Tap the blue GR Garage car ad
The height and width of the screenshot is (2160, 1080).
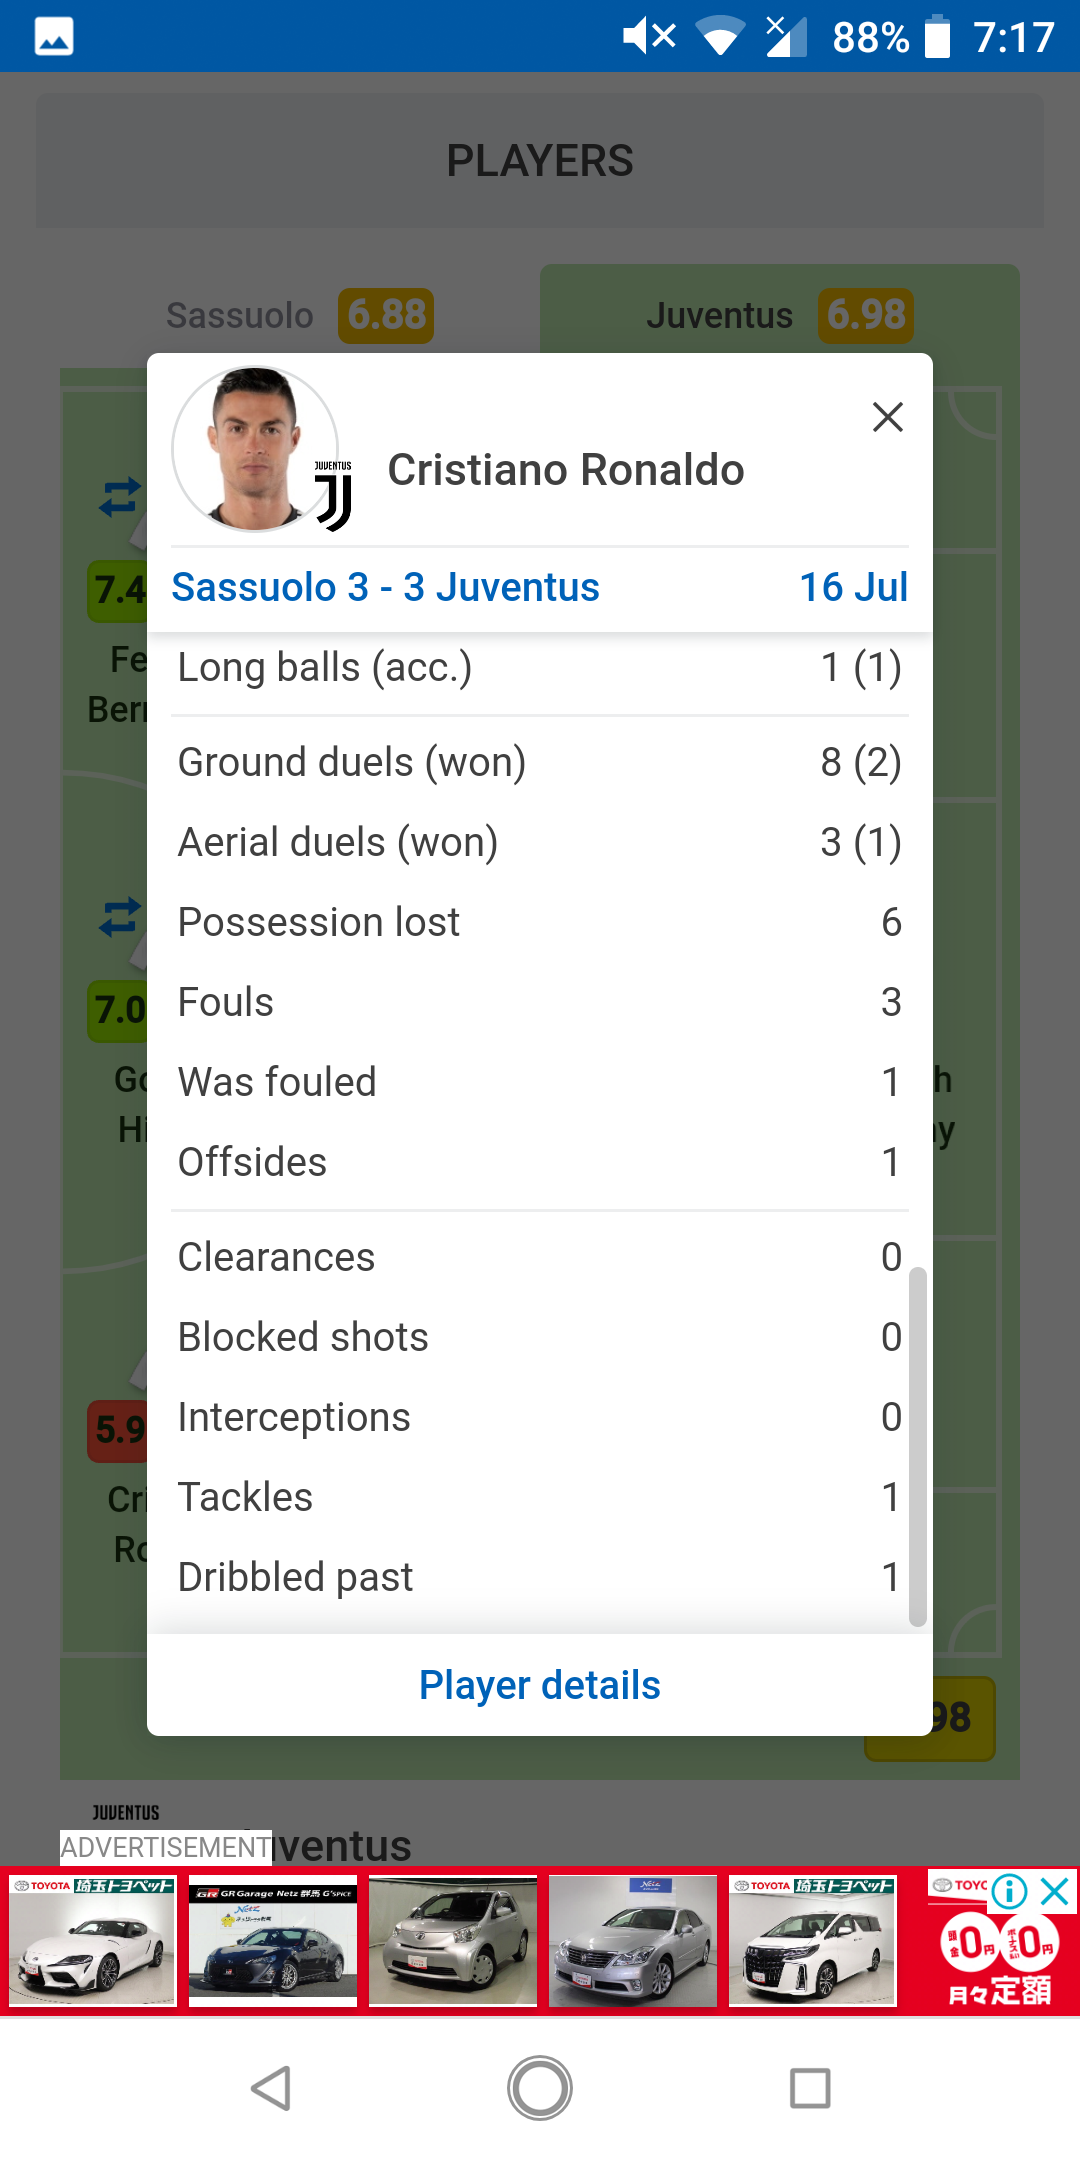(x=273, y=1941)
